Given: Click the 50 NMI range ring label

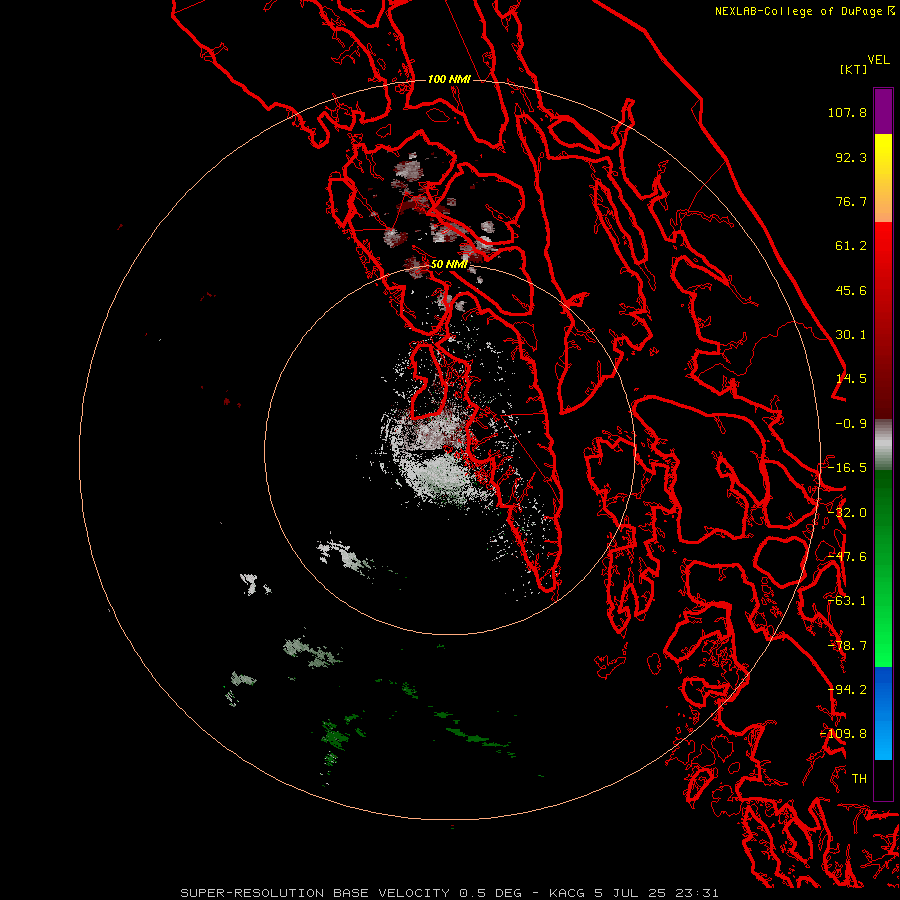Looking at the screenshot, I should coord(449,265).
